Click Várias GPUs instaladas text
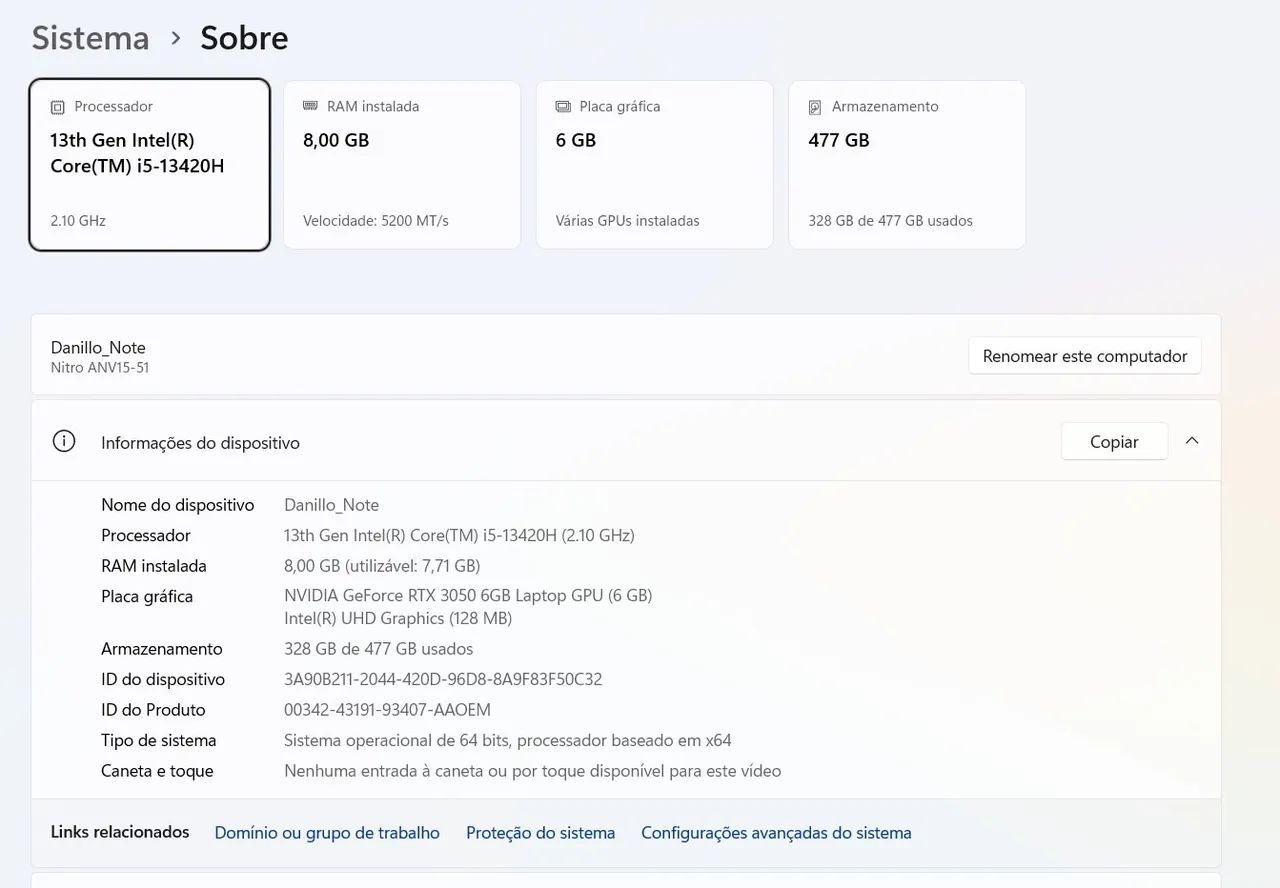Viewport: 1280px width, 888px height. [628, 221]
